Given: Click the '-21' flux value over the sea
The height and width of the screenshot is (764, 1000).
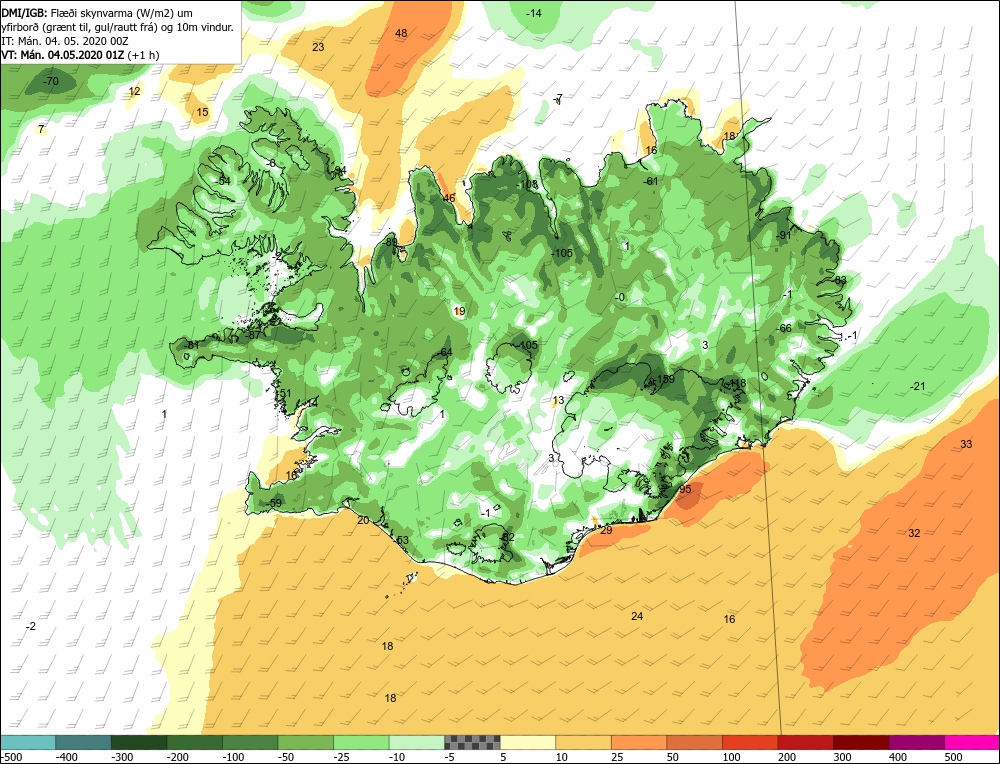Looking at the screenshot, I should (917, 386).
